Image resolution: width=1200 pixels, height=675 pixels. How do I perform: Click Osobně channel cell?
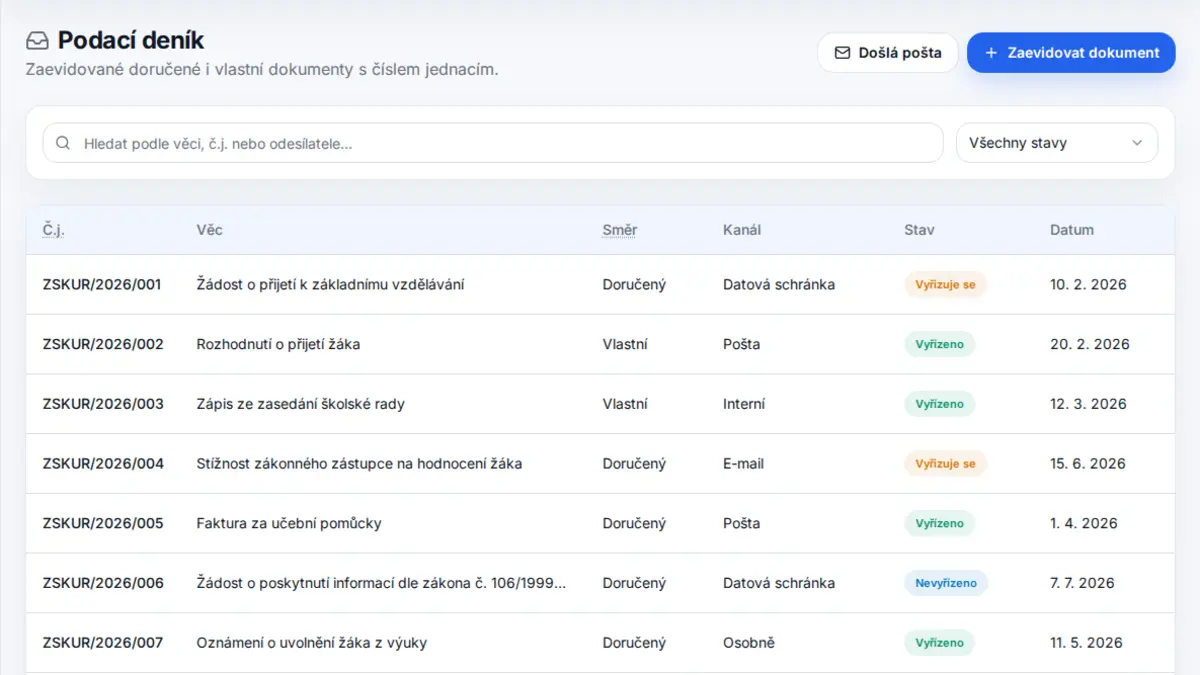749,642
